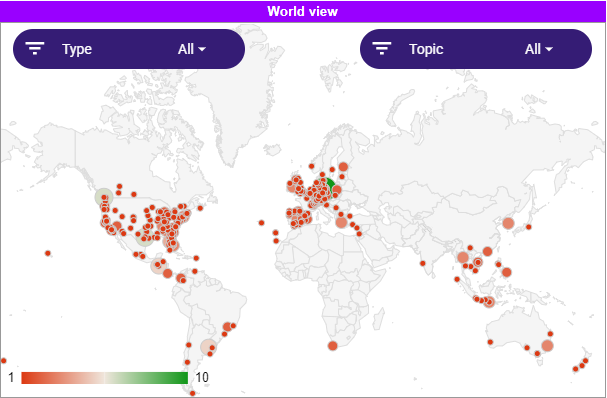Viewport: 607px width, 398px height.
Task: Click the large pale green bubble near Vancouver
Action: (x=104, y=197)
